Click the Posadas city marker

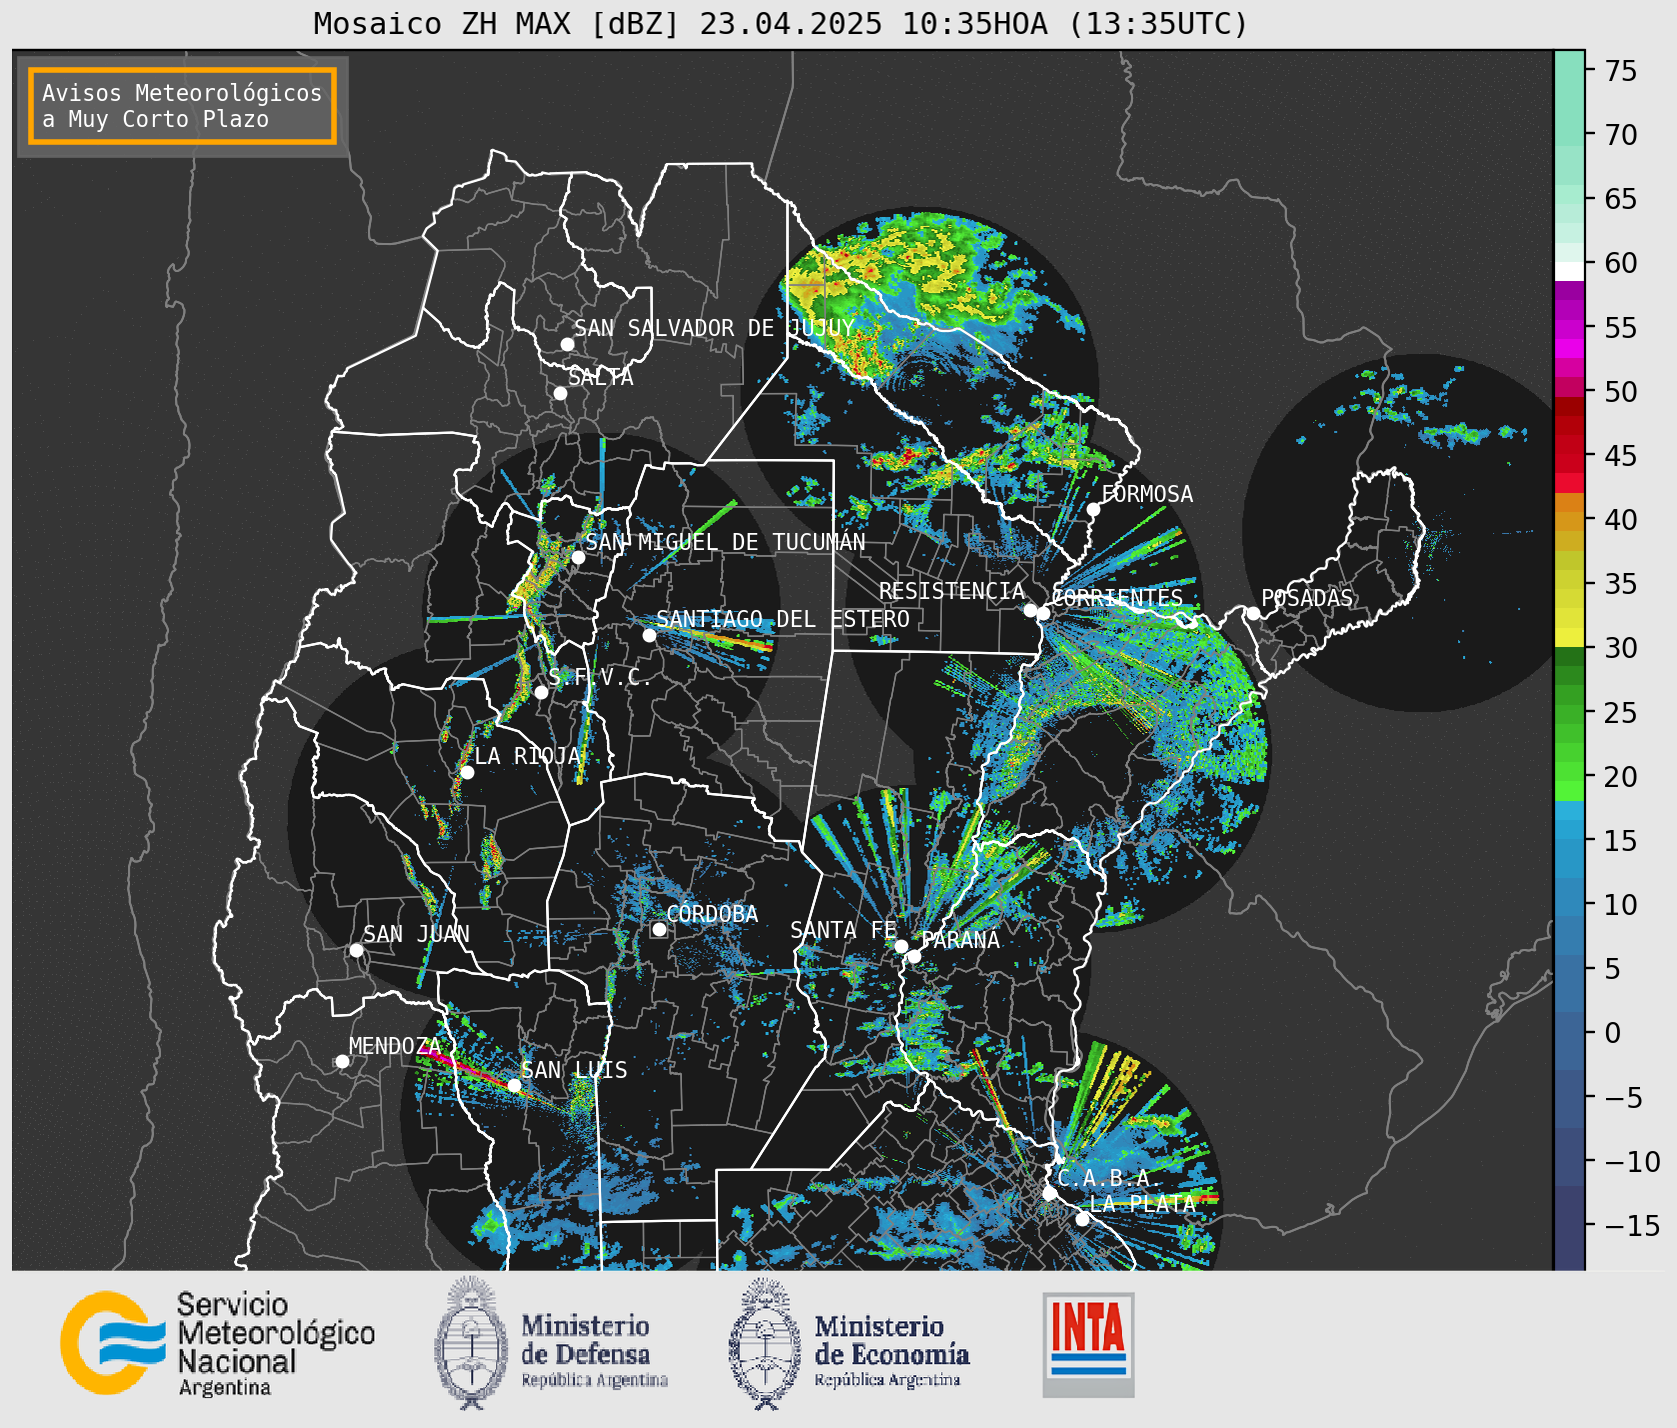tap(1253, 613)
